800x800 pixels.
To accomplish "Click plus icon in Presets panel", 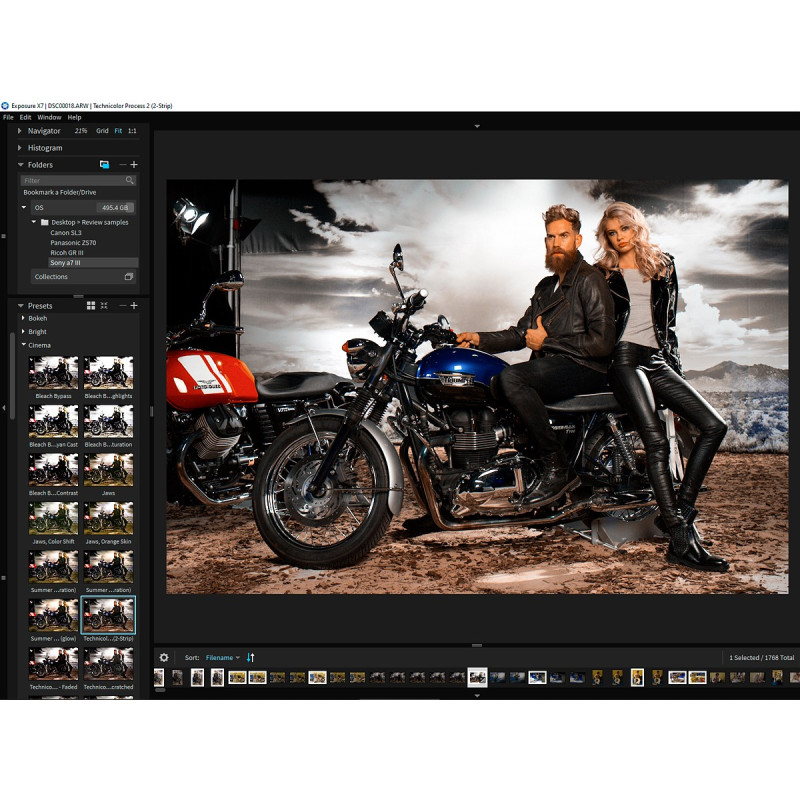I will point(135,305).
